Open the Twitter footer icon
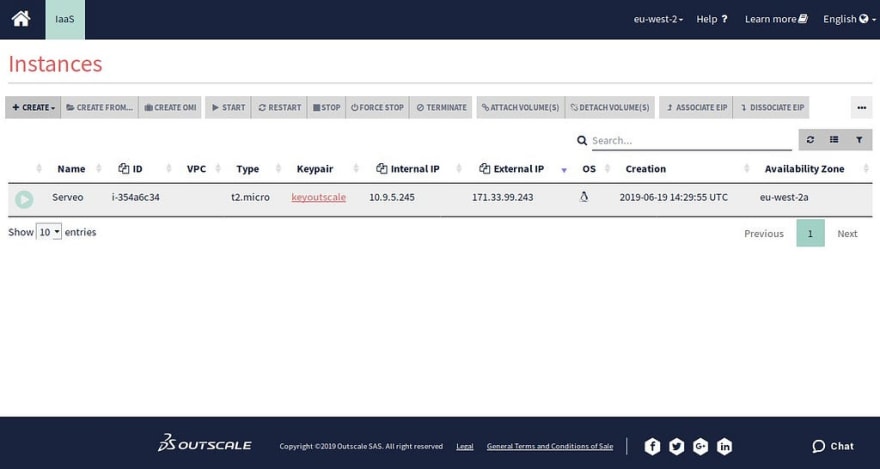Image resolution: width=880 pixels, height=469 pixels. pyautogui.click(x=676, y=447)
